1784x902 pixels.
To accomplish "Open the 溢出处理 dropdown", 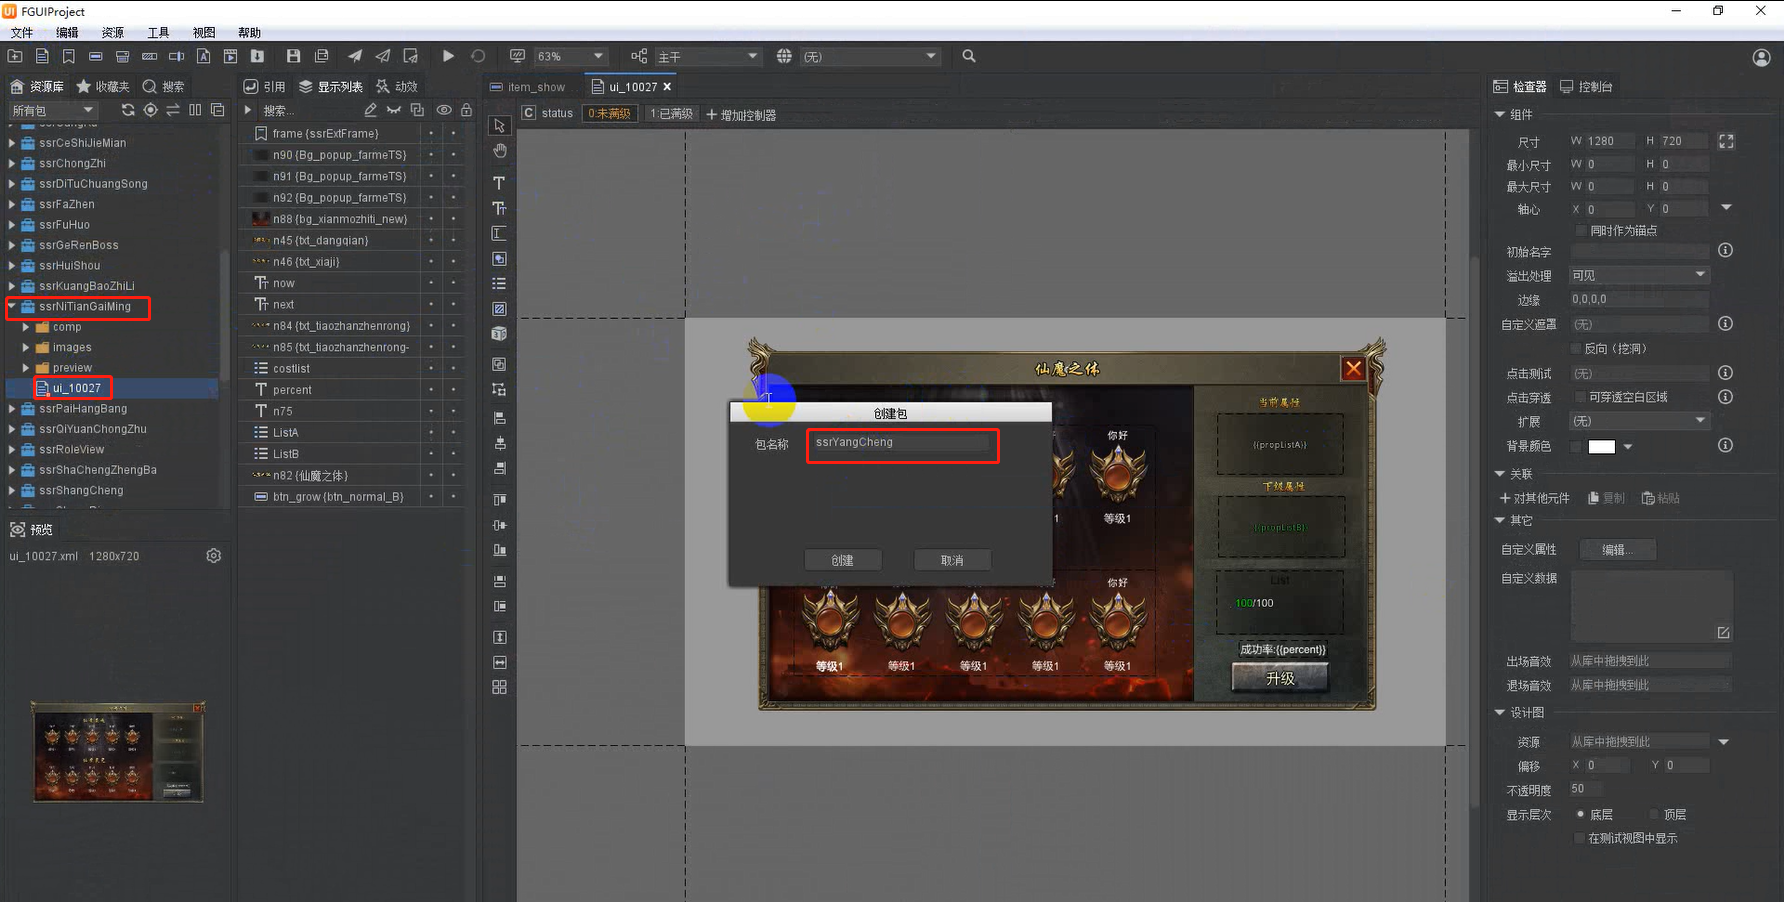I will tap(1638, 275).
